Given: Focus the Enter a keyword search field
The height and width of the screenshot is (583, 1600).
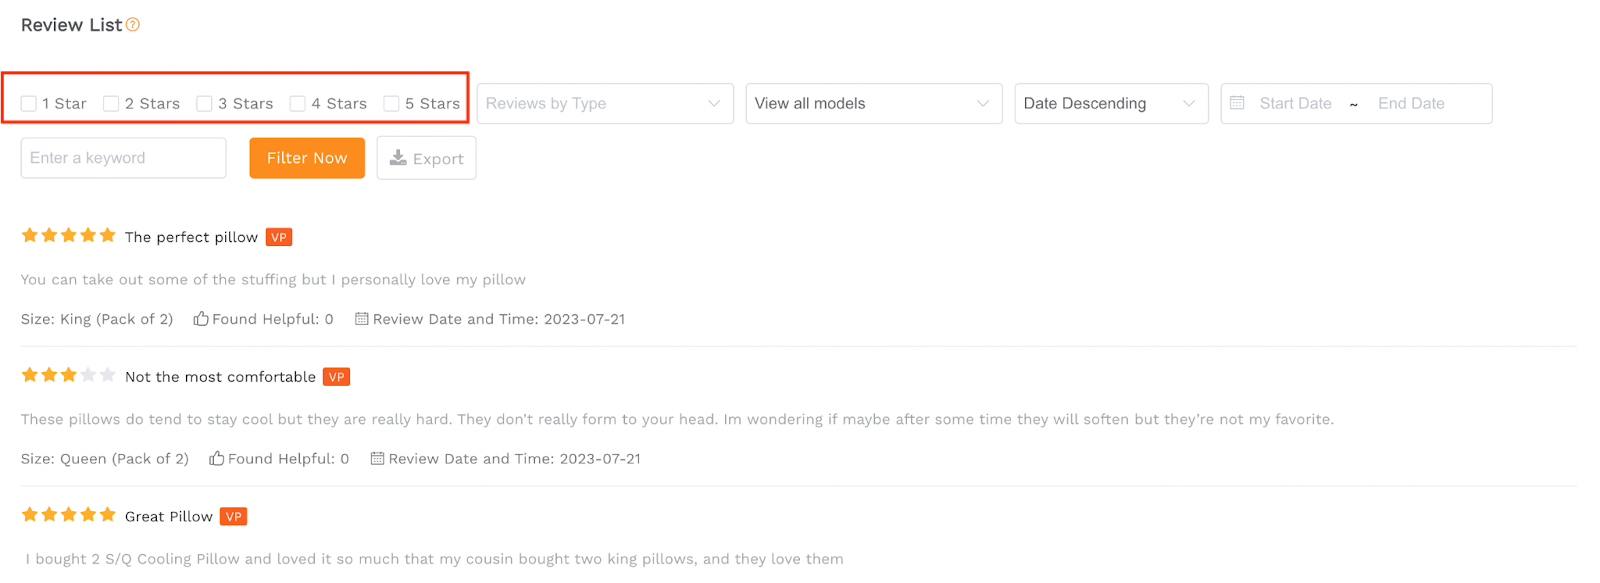Looking at the screenshot, I should tap(123, 158).
